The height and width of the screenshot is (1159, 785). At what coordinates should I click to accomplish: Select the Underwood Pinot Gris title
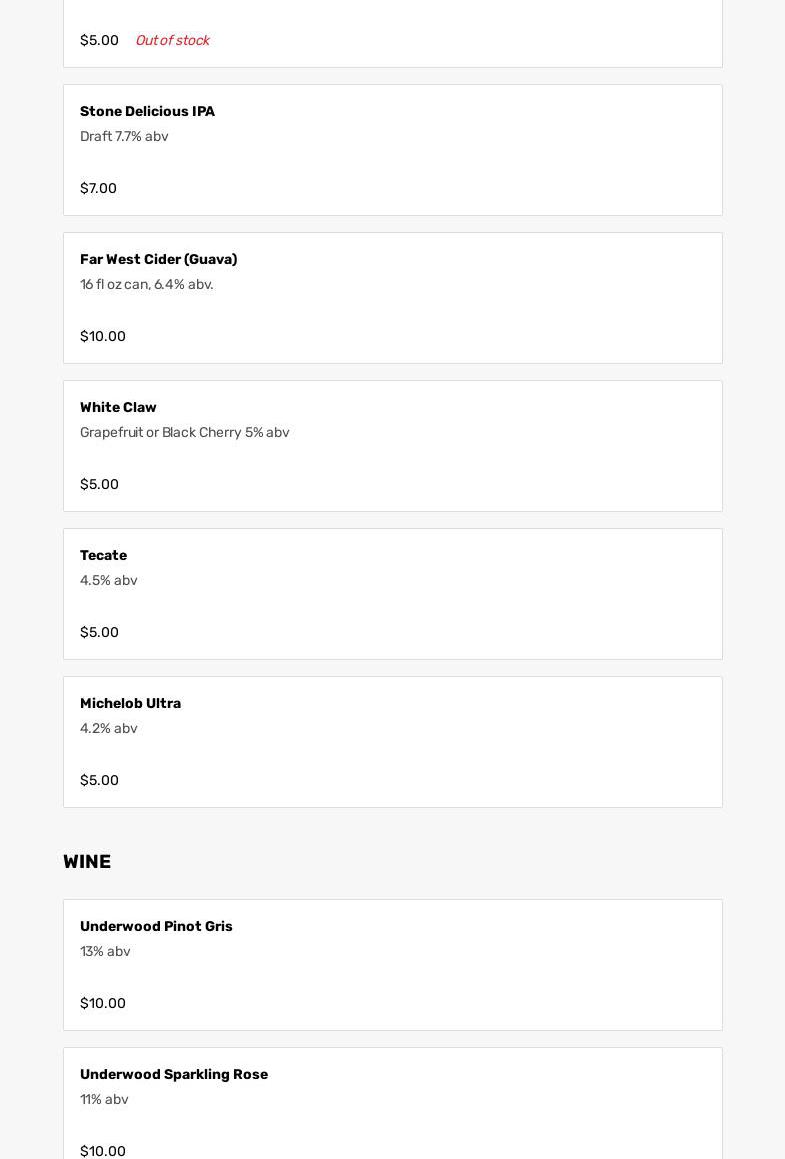point(156,926)
